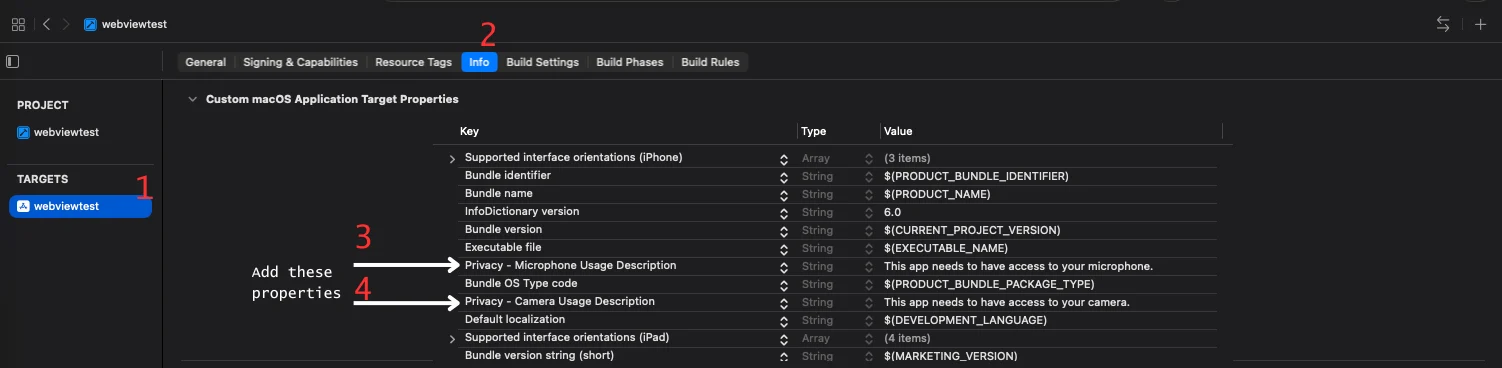The image size is (1502, 368).
Task: Select webviewtest under PROJECT
Action: [x=66, y=132]
